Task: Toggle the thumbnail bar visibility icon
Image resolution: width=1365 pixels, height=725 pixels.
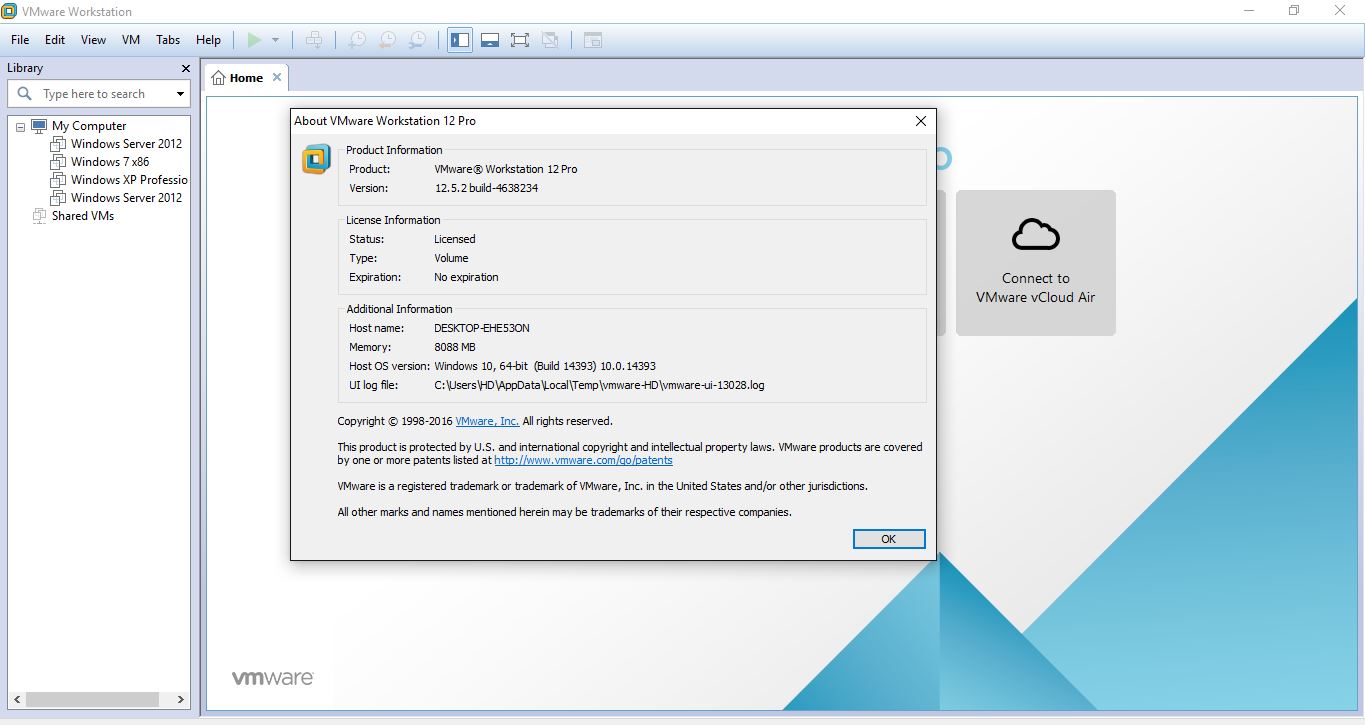Action: pyautogui.click(x=489, y=39)
